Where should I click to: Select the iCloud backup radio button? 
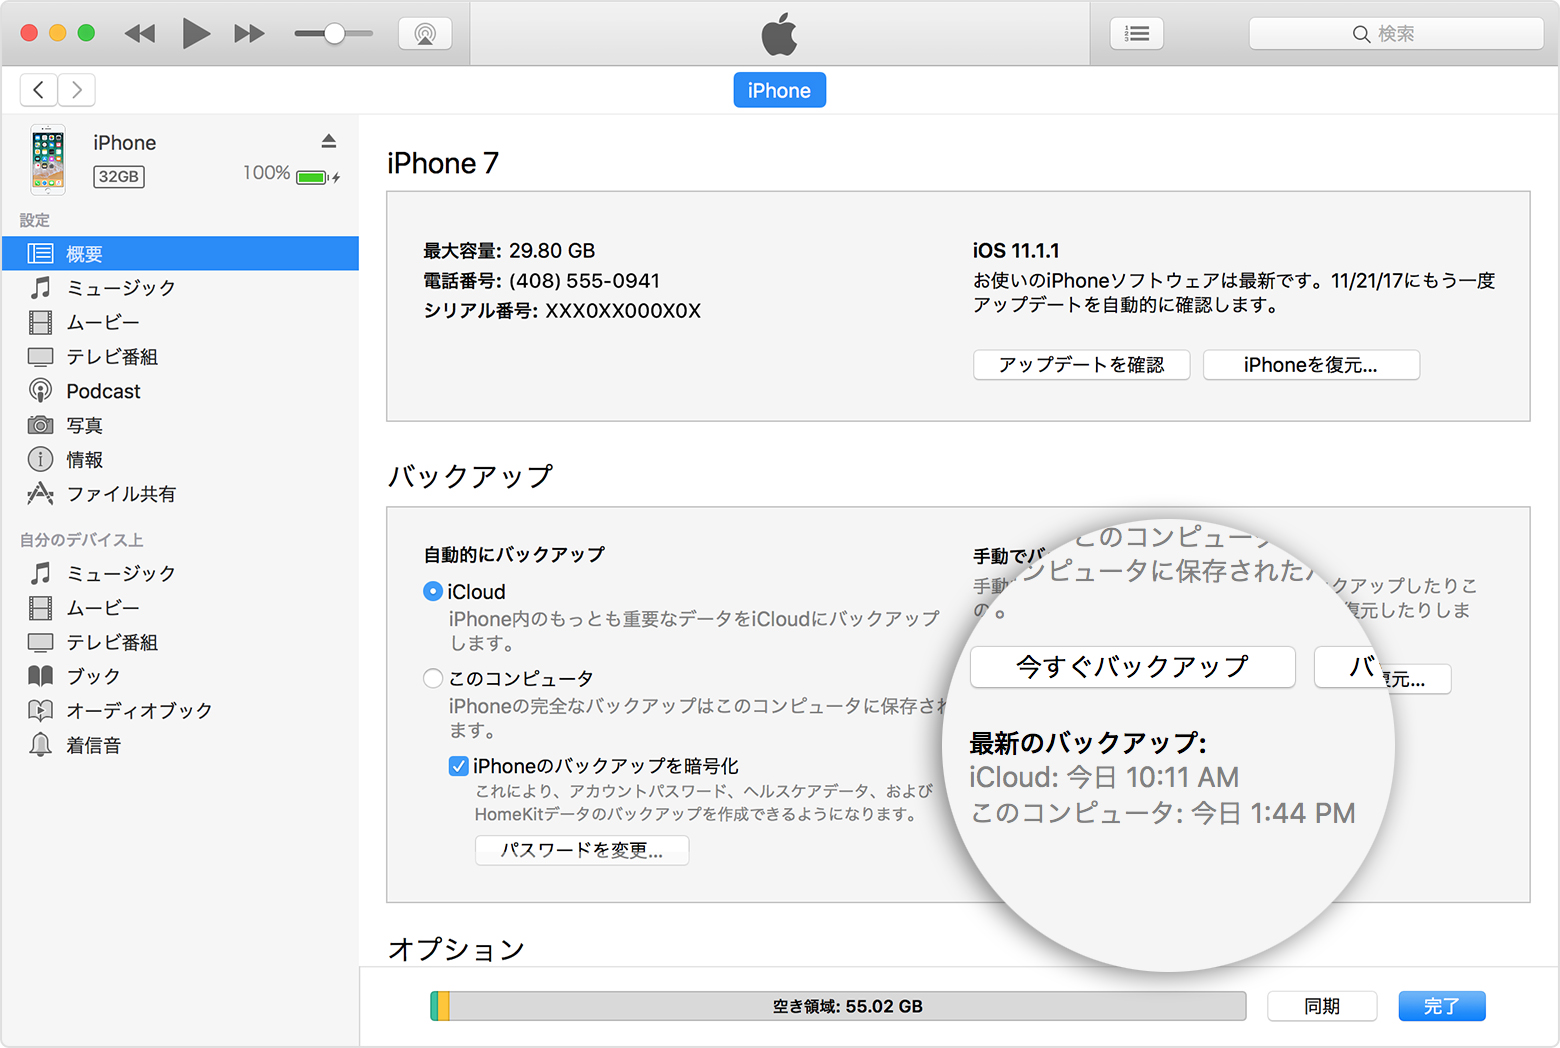[433, 592]
